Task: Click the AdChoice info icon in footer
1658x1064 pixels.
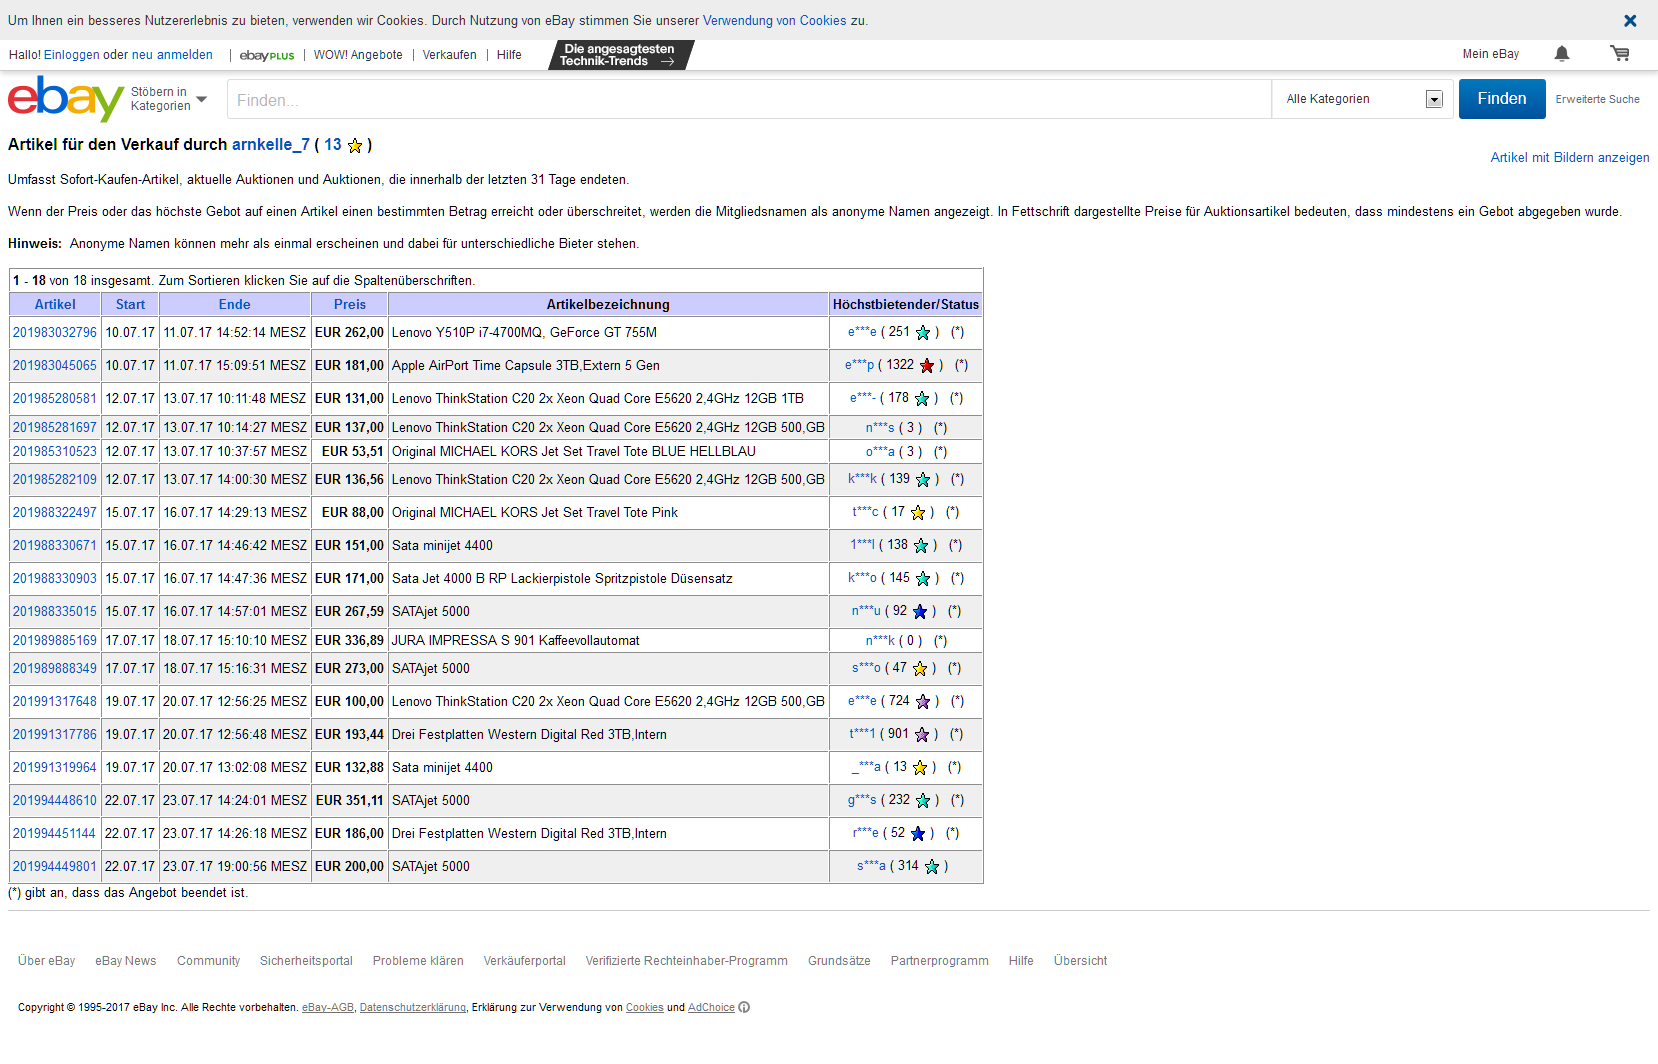Action: [x=744, y=1007]
